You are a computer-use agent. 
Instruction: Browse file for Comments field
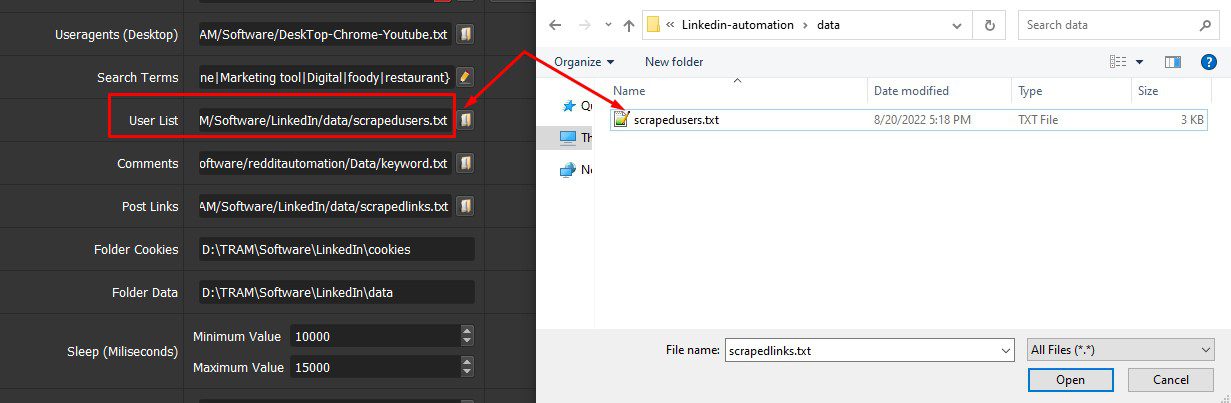coord(465,163)
